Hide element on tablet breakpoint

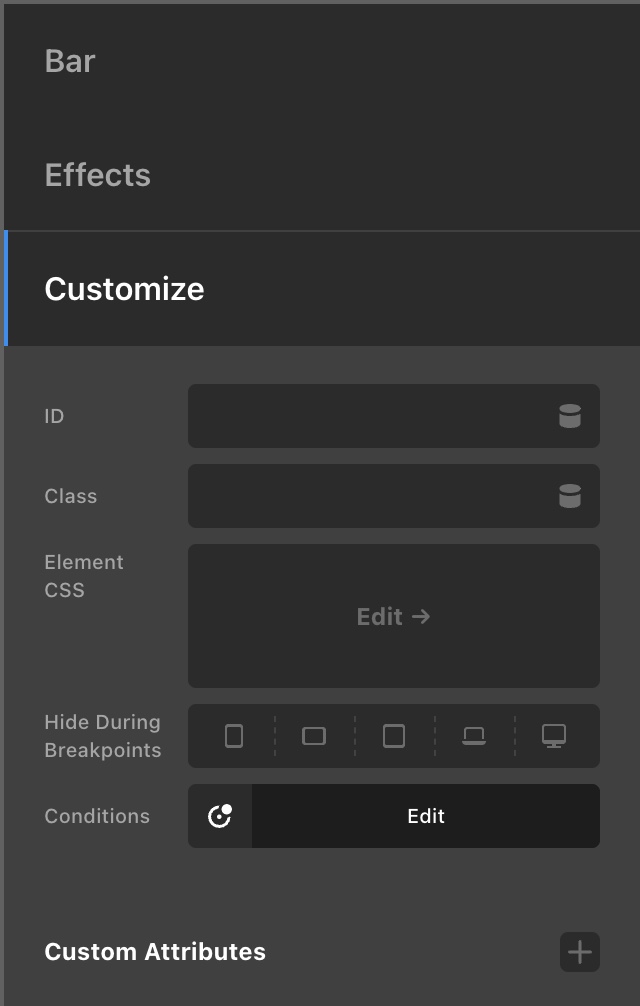(394, 736)
